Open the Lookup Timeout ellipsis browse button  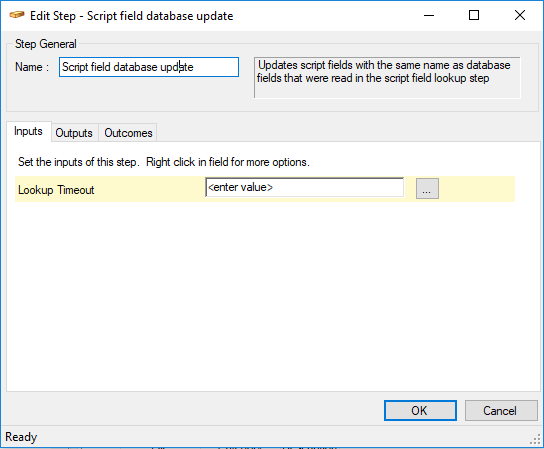tap(427, 189)
